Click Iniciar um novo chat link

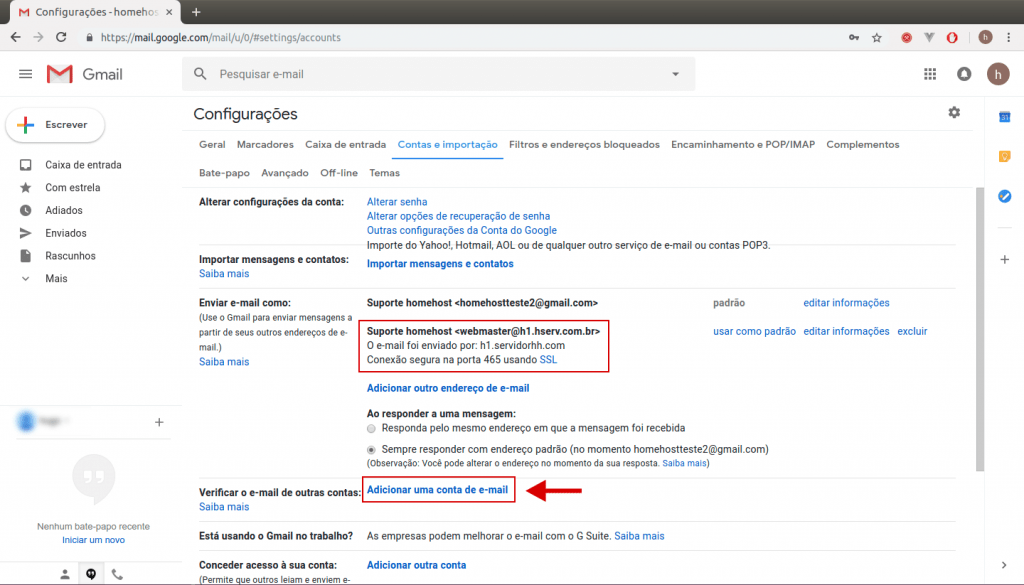tap(93, 540)
